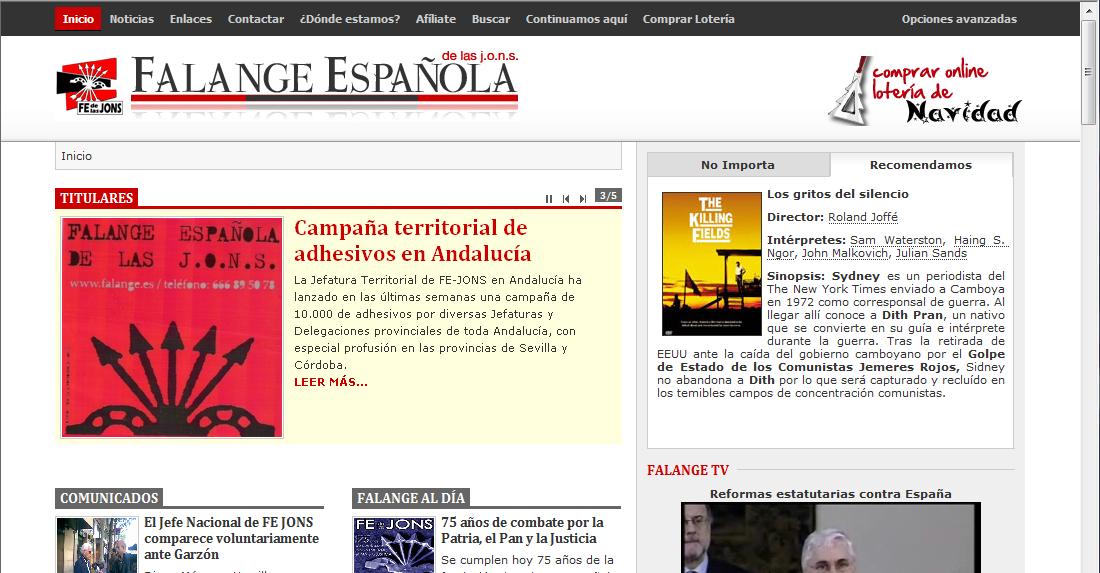Open Noticias in top navigation
Image resolution: width=1100 pixels, height=573 pixels.
pyautogui.click(x=131, y=19)
